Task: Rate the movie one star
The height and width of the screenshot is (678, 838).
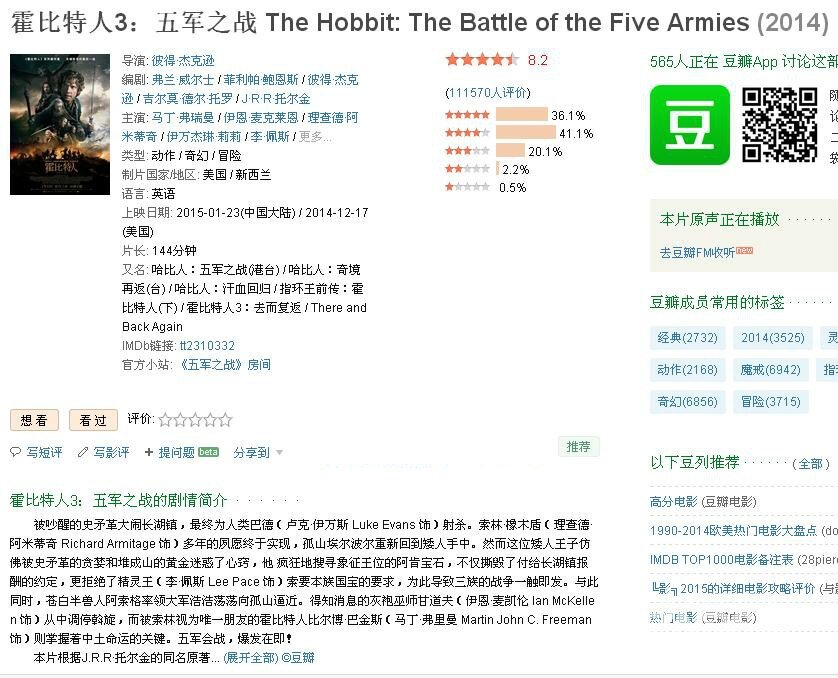Action: pos(165,420)
